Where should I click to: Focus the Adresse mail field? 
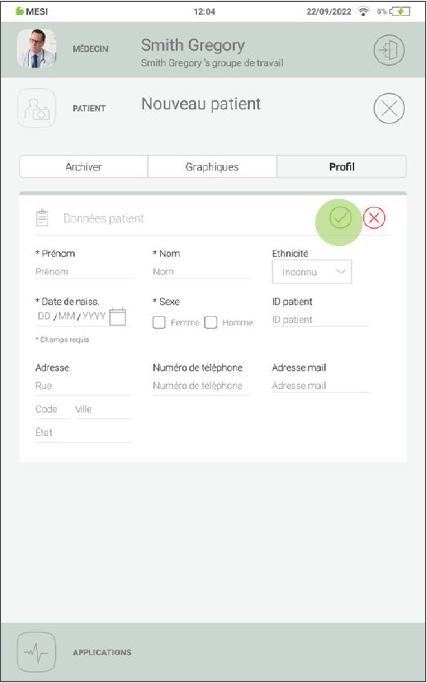321,386
